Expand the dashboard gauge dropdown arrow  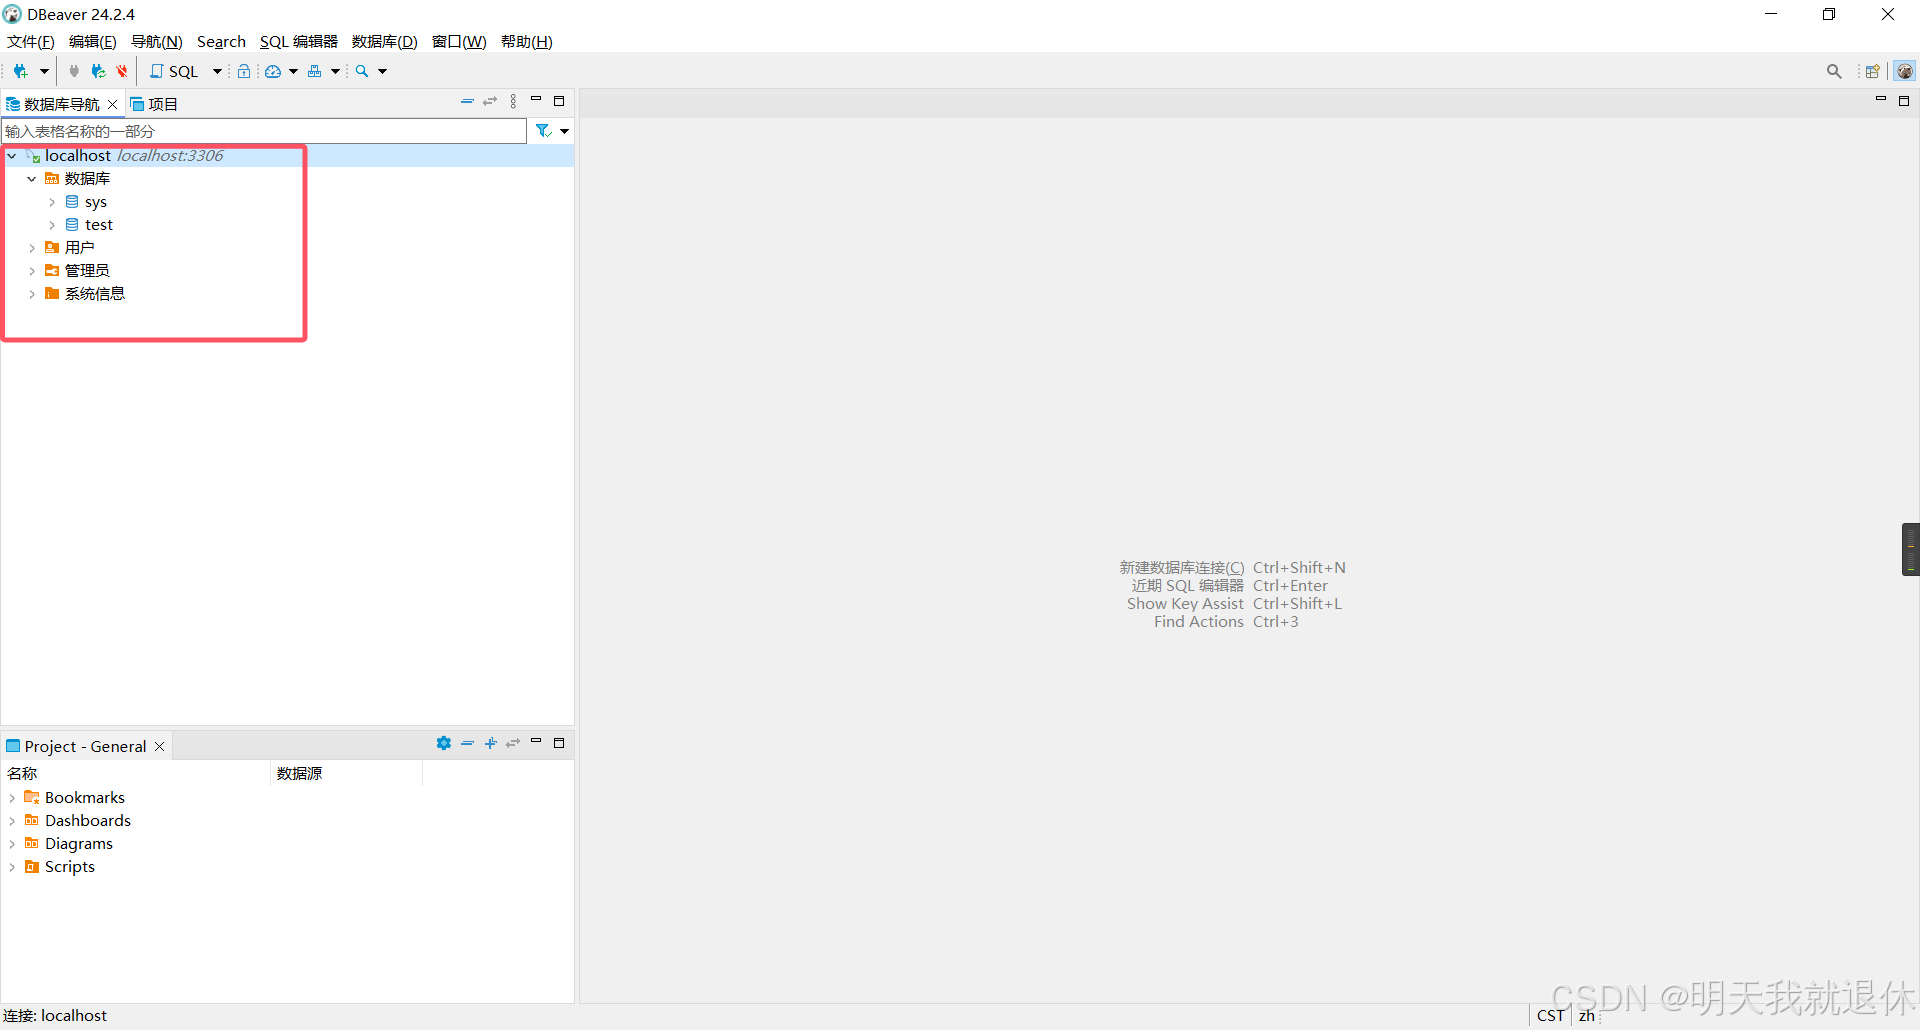click(x=293, y=71)
